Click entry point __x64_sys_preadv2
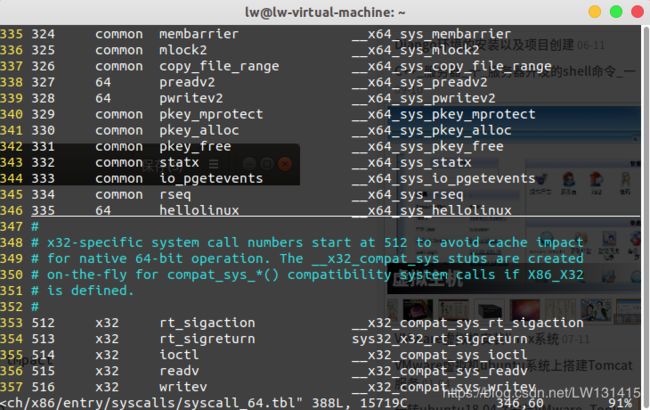650x410 pixels. coord(420,82)
